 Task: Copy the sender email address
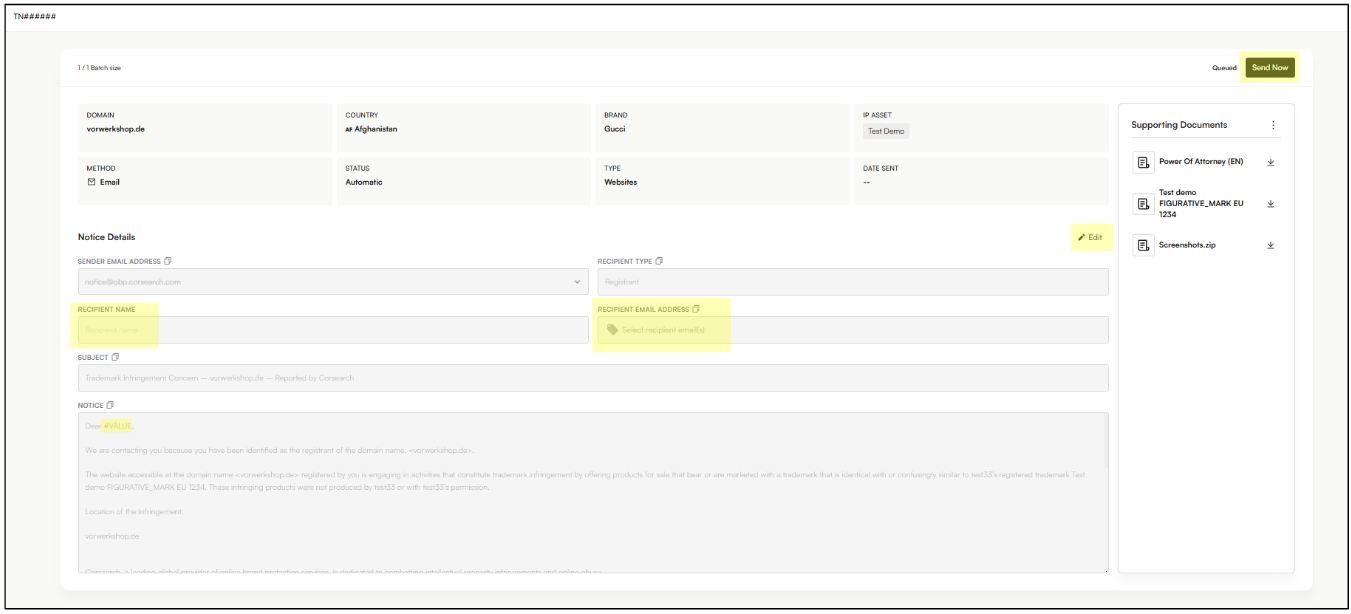click(x=168, y=261)
